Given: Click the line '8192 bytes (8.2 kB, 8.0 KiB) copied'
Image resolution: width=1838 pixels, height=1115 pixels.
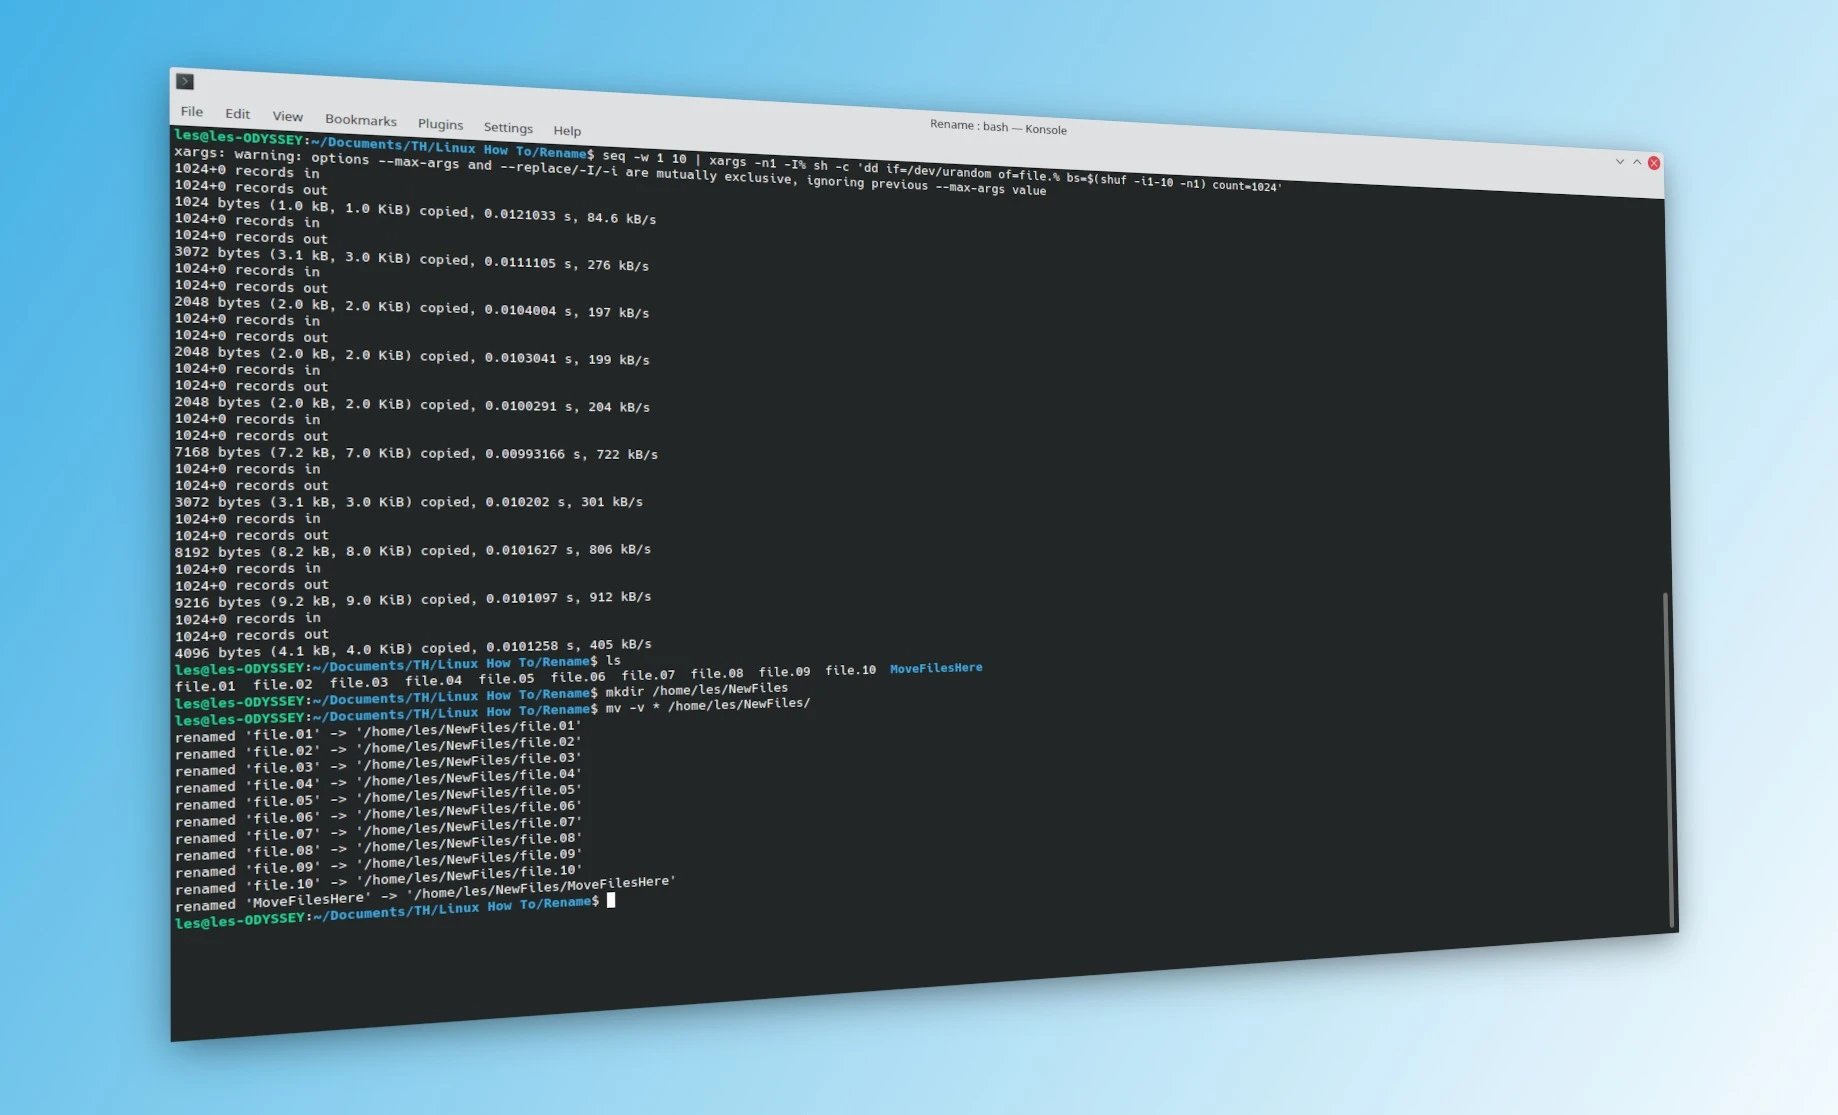Looking at the screenshot, I should coord(413,551).
